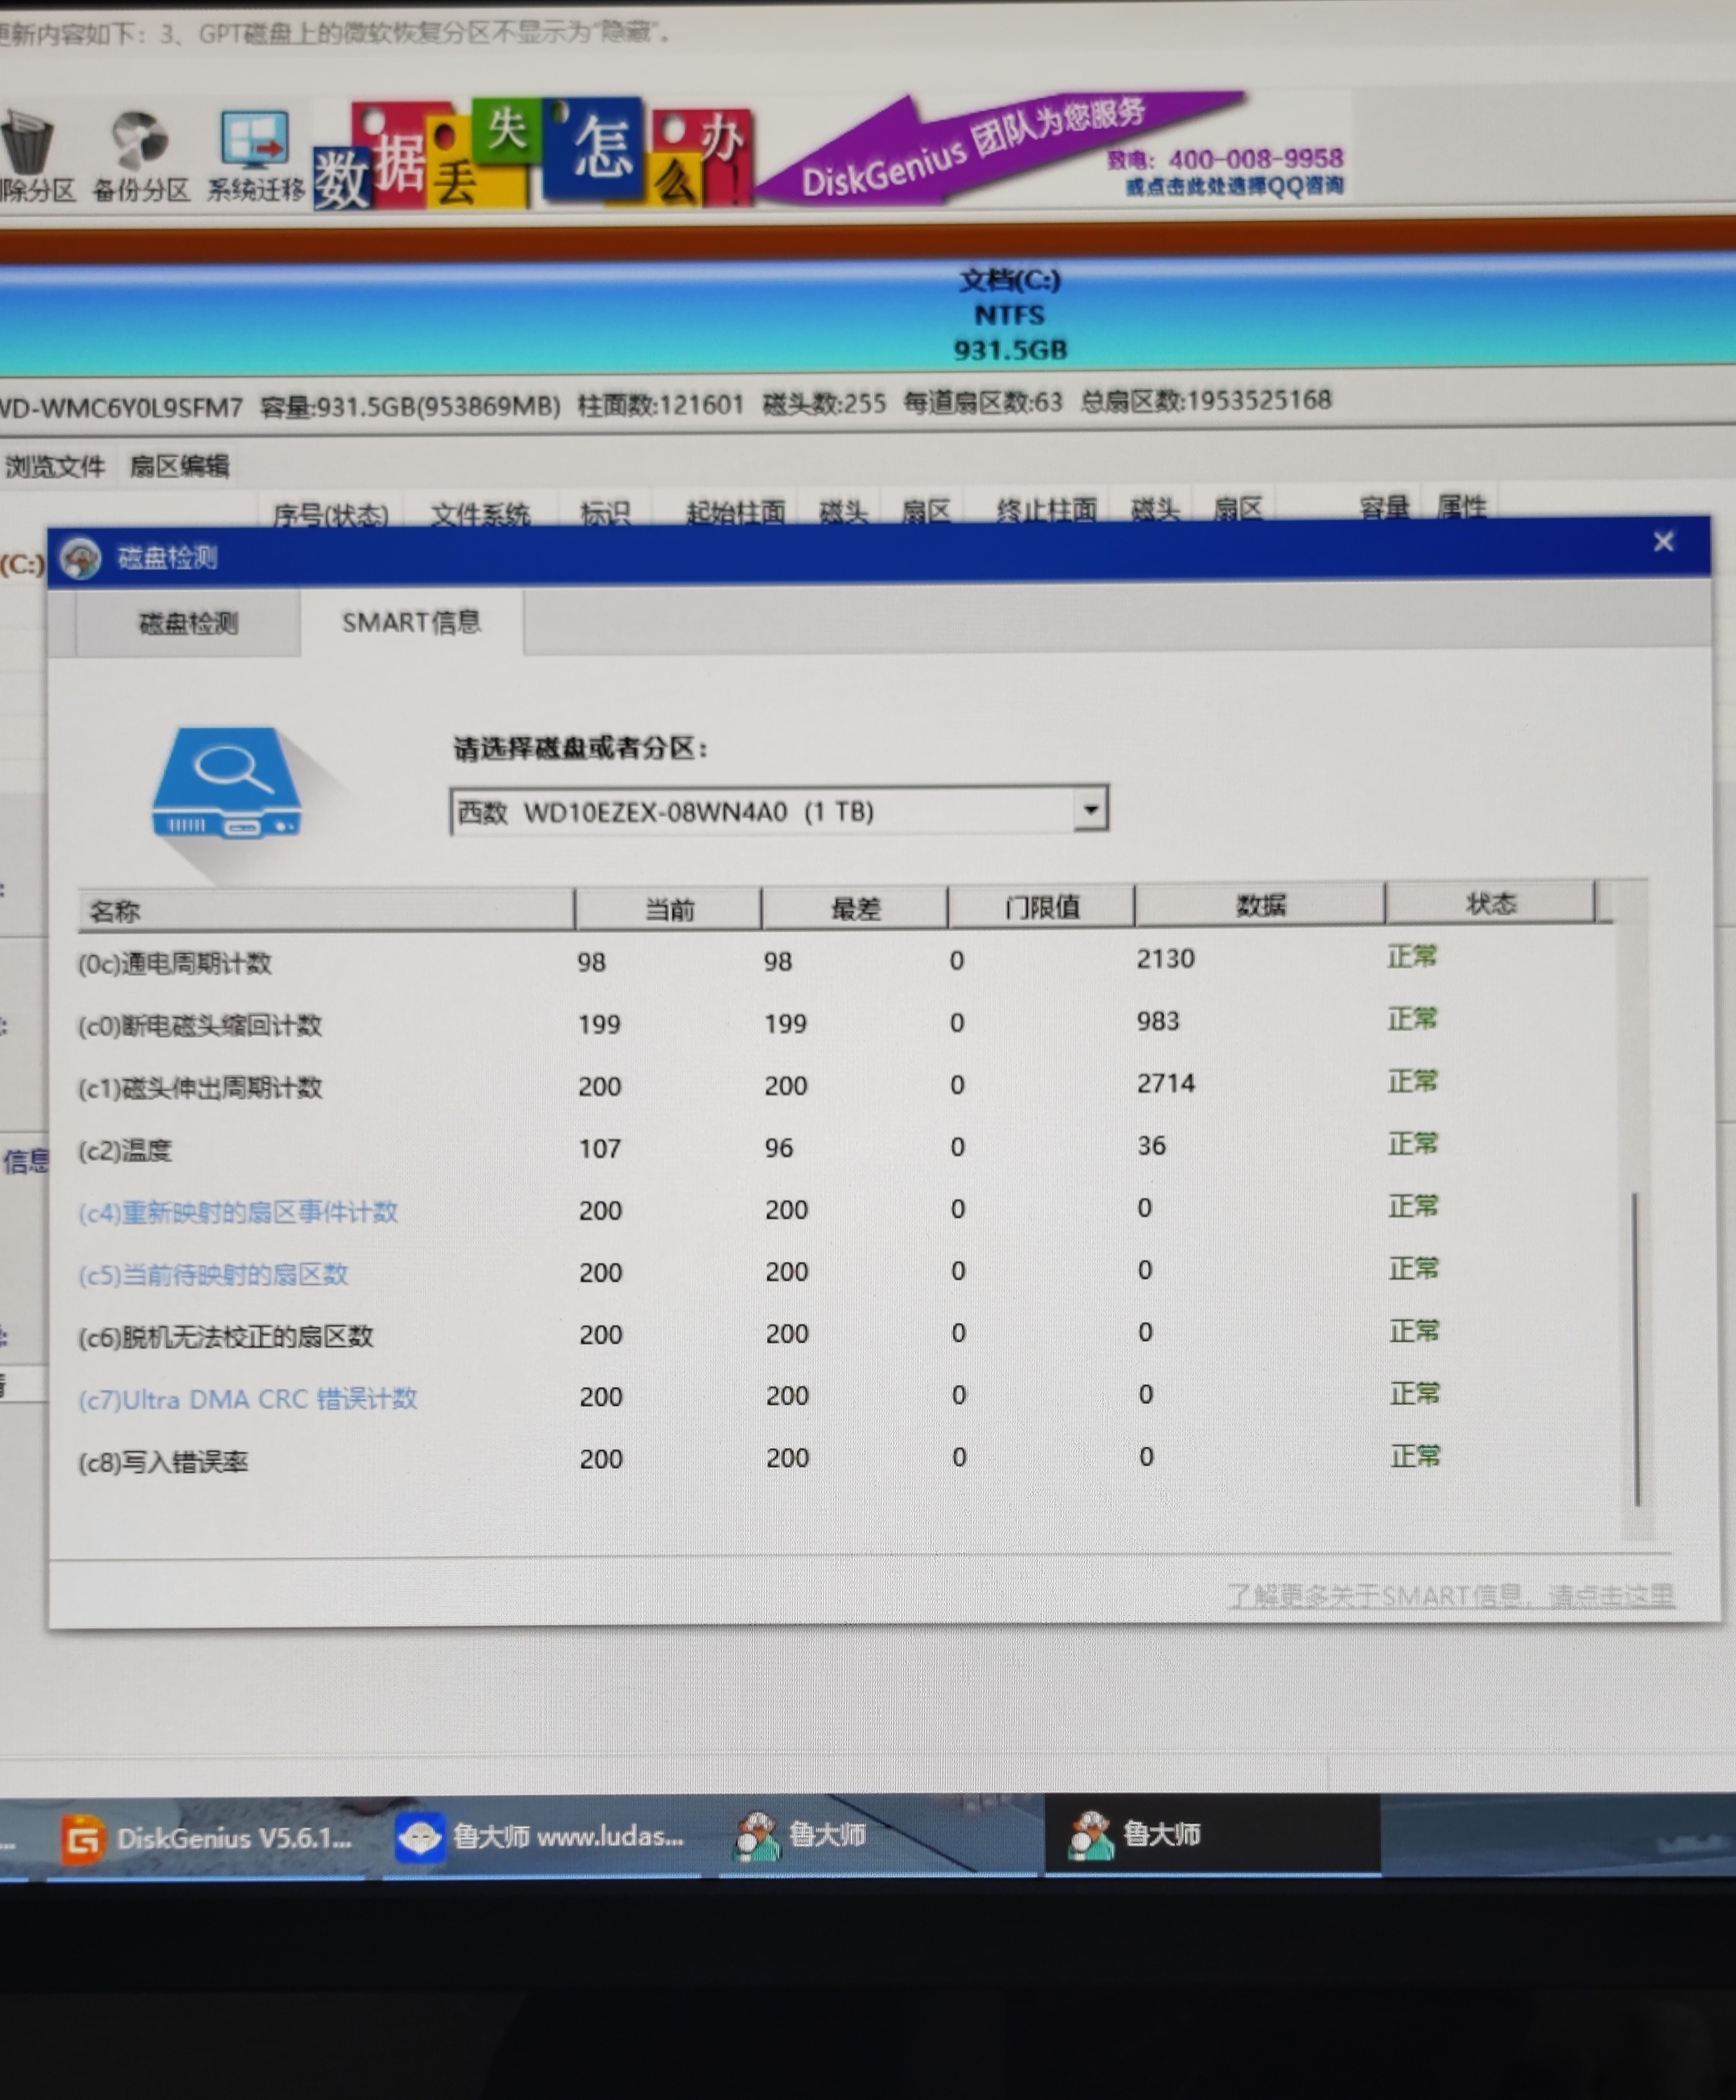
Task: Click the 当前 column header
Action: click(668, 909)
